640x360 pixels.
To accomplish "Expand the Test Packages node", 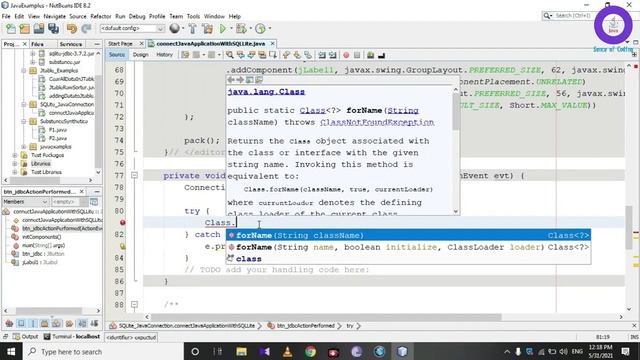I will pyautogui.click(x=15, y=155).
